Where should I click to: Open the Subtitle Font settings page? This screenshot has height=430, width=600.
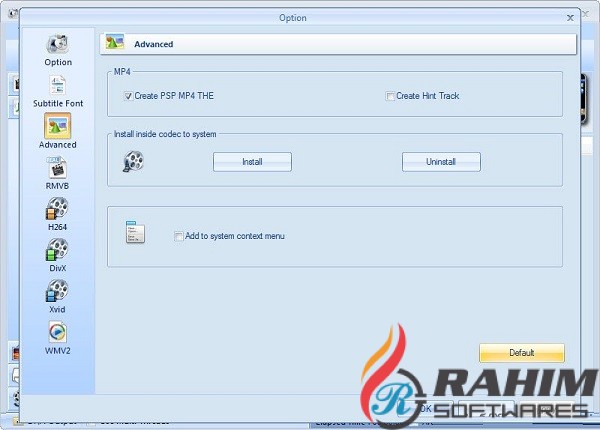pyautogui.click(x=58, y=91)
